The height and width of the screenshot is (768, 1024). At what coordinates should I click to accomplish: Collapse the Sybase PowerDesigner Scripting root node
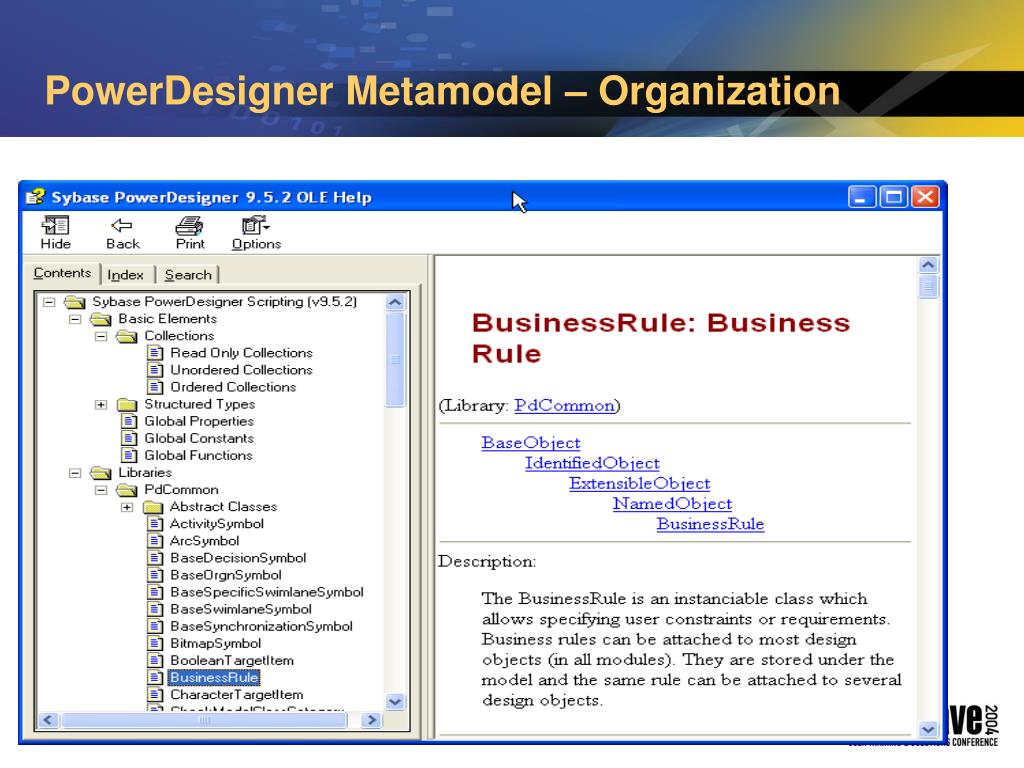point(49,302)
